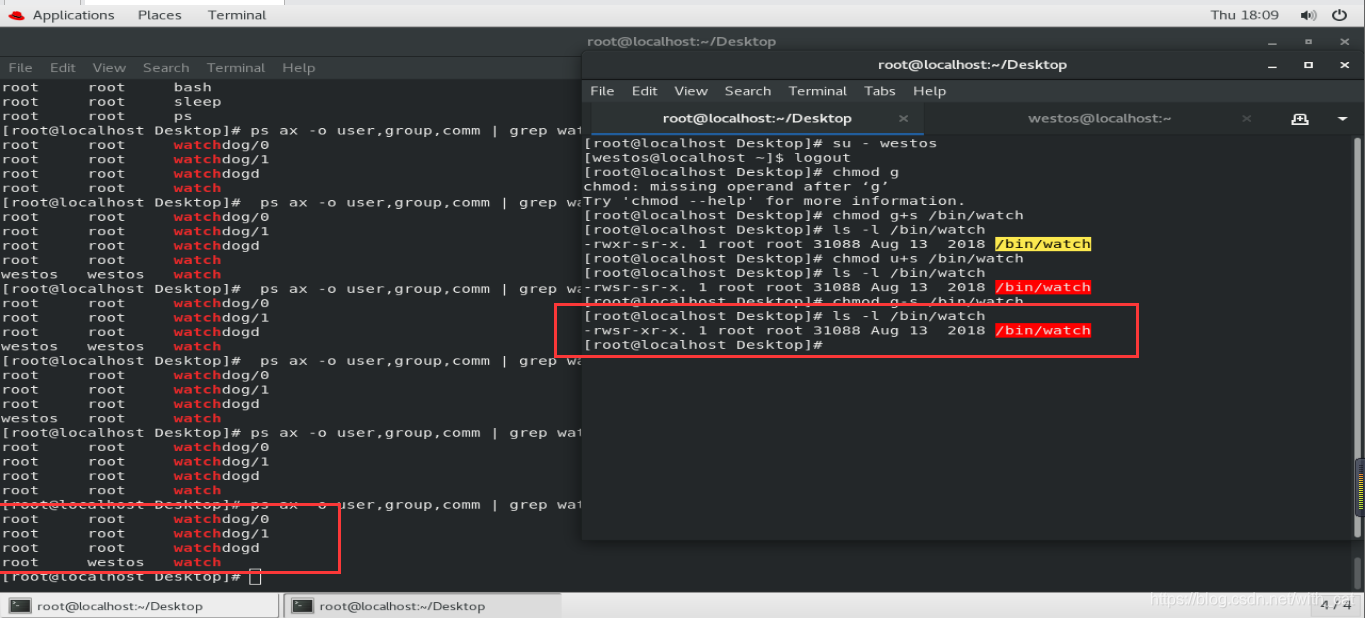
Task: Click the 'bash' process name in back terminal
Action: pos(192,87)
